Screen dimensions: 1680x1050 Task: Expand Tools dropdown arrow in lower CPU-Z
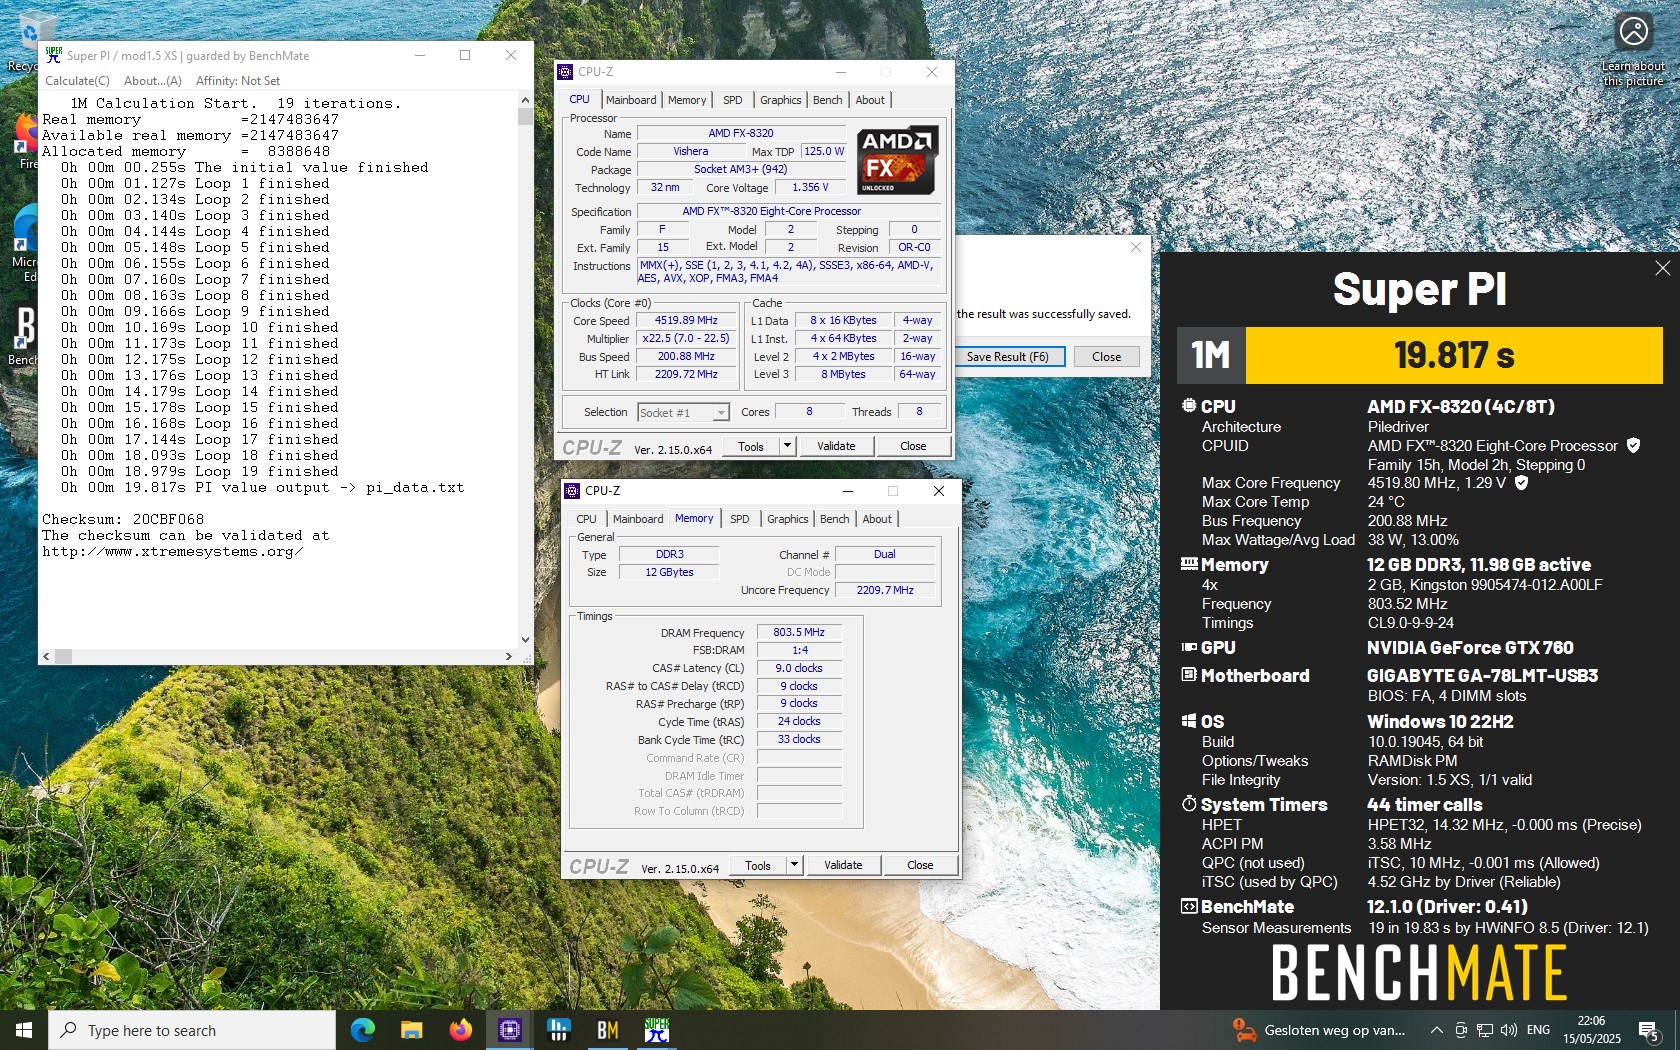pyautogui.click(x=795, y=865)
